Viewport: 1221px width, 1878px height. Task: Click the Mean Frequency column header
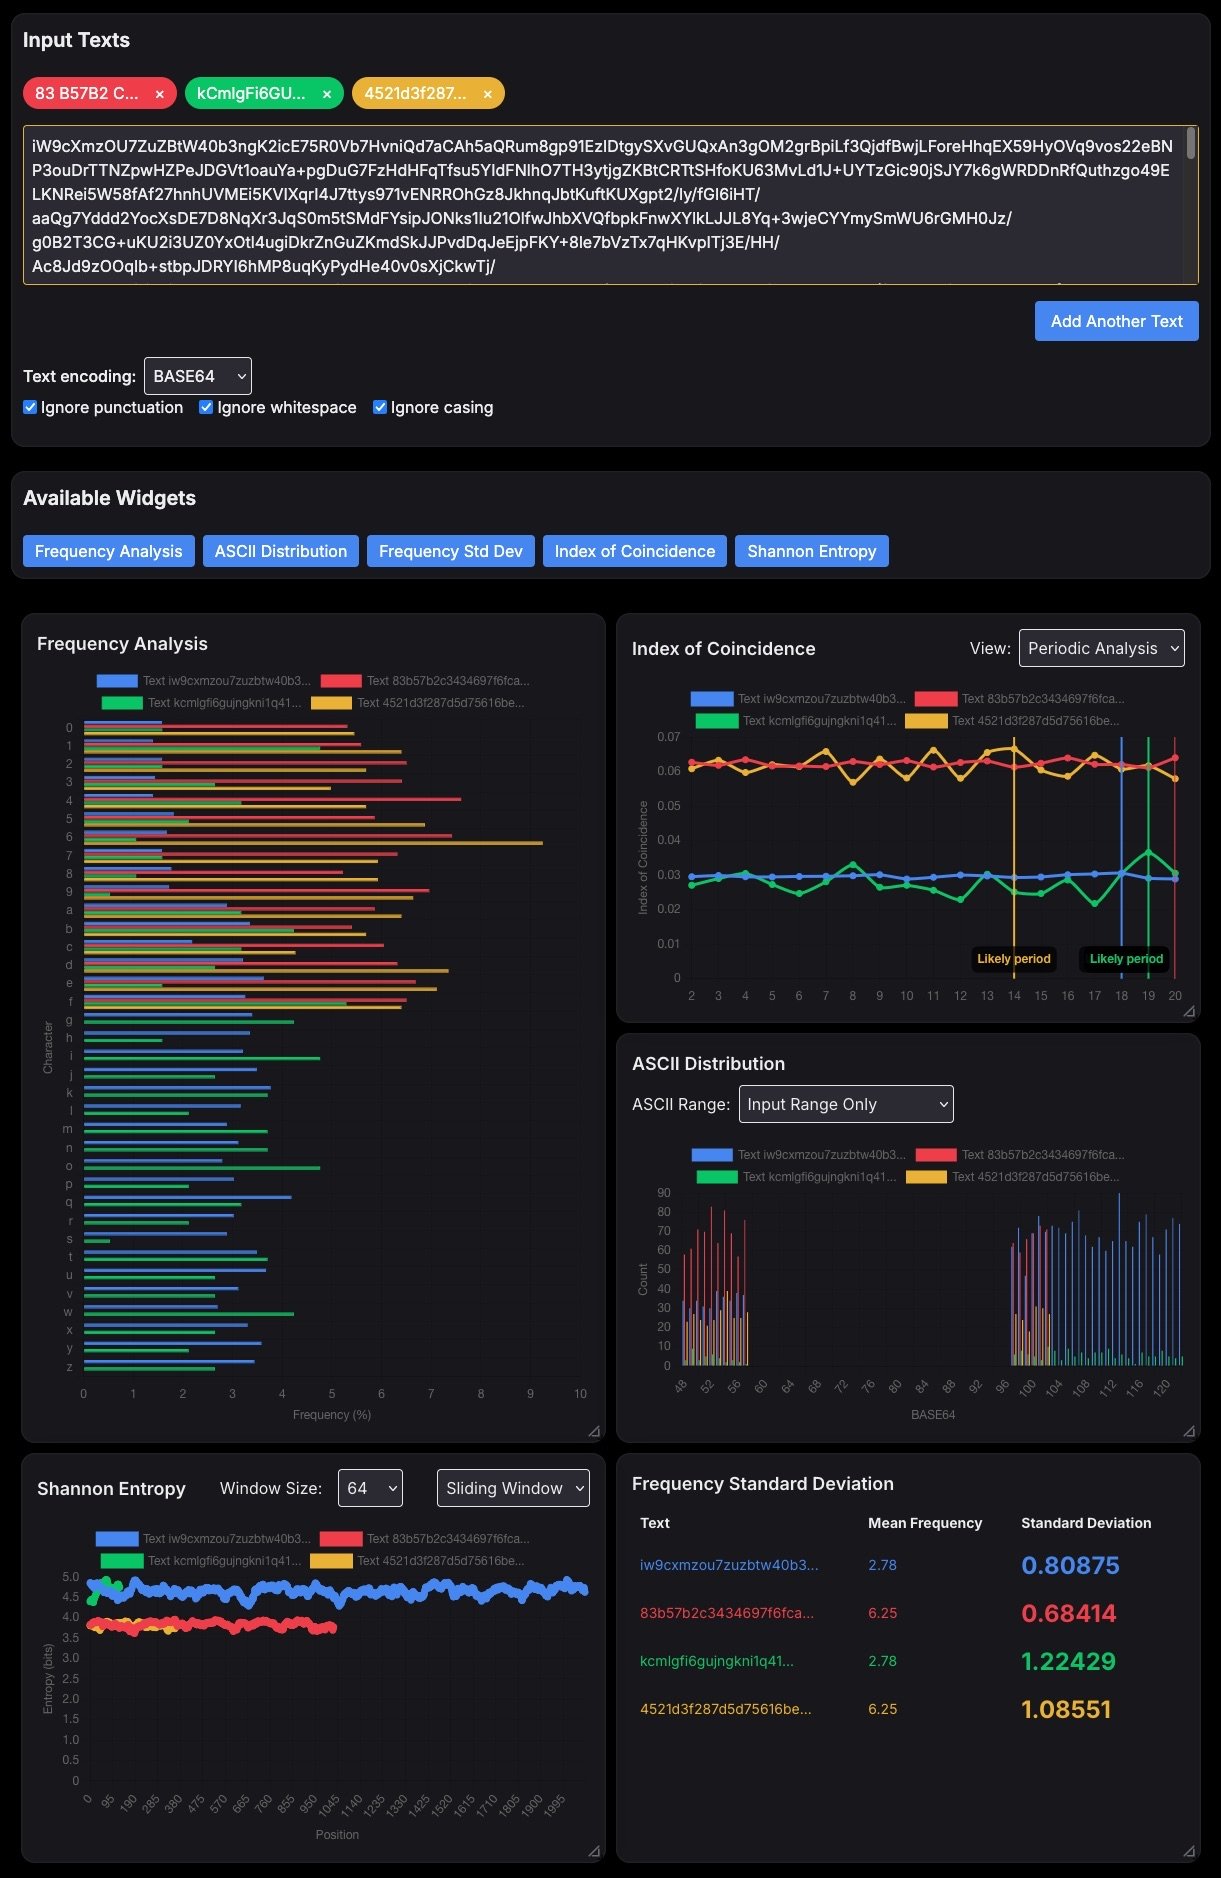click(x=925, y=1523)
